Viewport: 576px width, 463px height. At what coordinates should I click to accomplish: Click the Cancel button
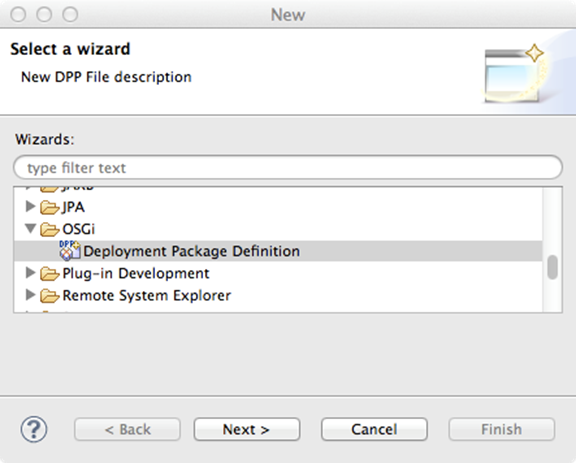point(374,429)
